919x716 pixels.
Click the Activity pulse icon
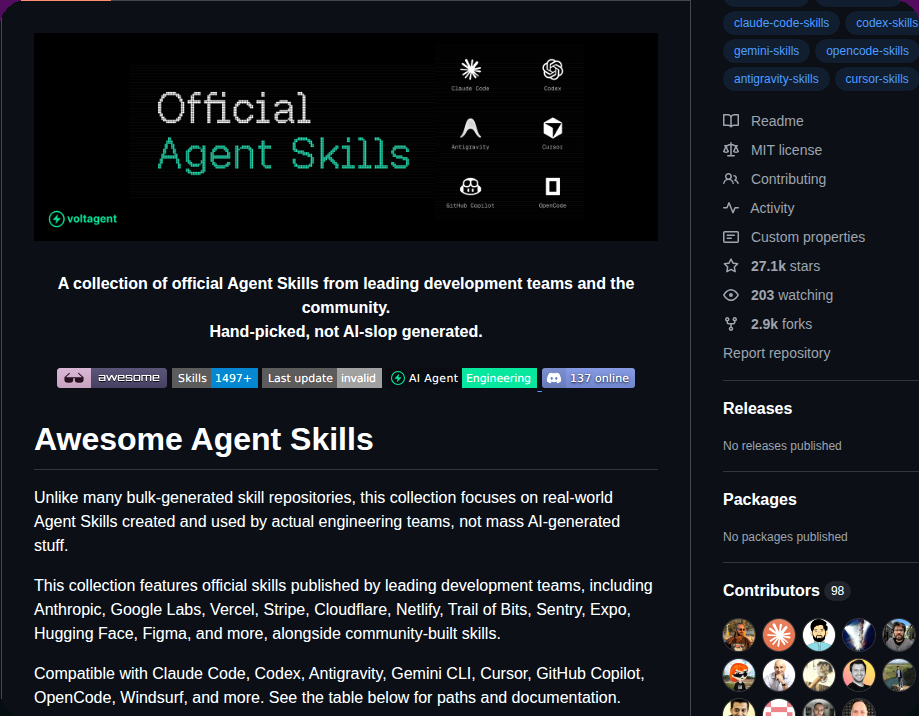pos(731,208)
